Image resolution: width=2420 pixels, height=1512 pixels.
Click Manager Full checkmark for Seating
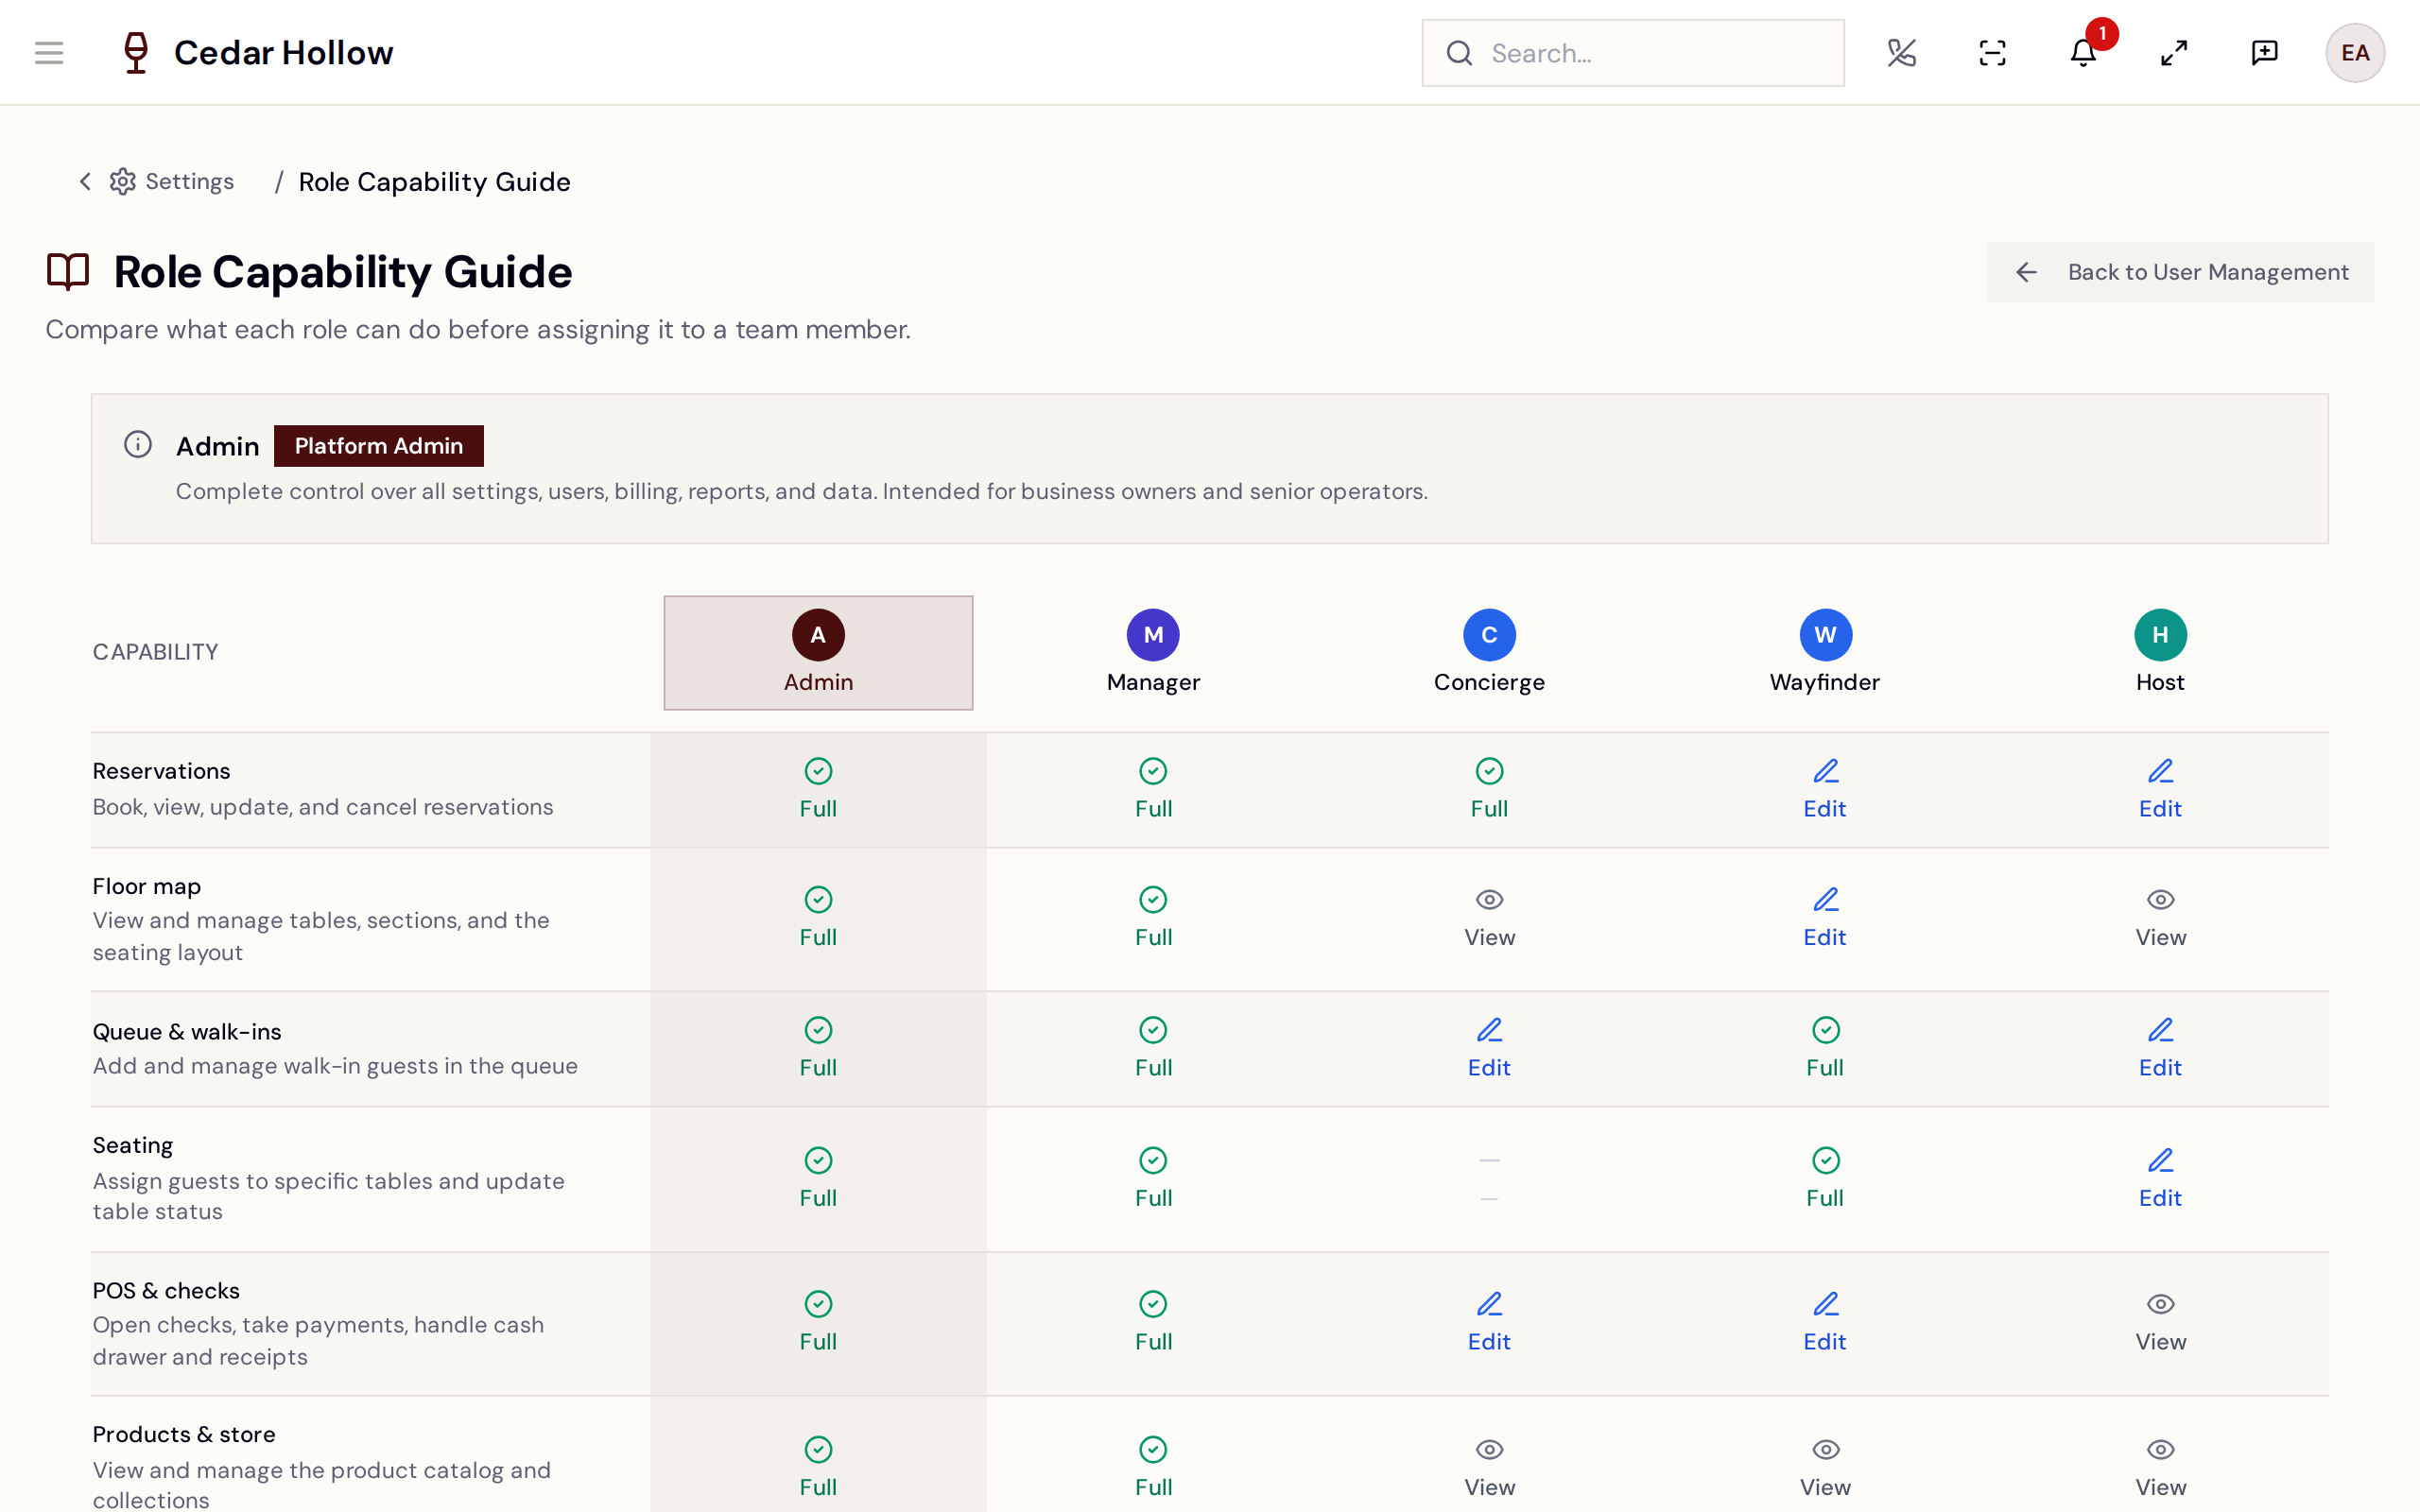[x=1153, y=1160]
